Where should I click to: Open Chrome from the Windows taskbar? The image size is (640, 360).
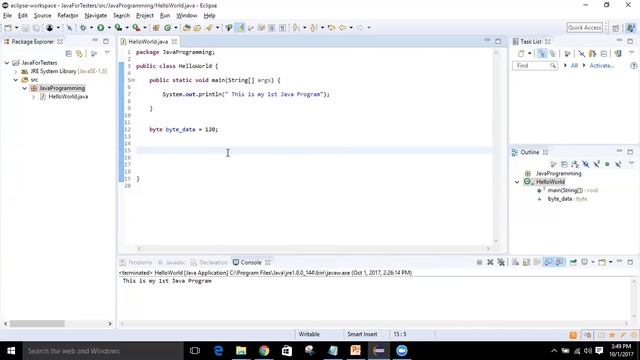pyautogui.click(x=264, y=351)
